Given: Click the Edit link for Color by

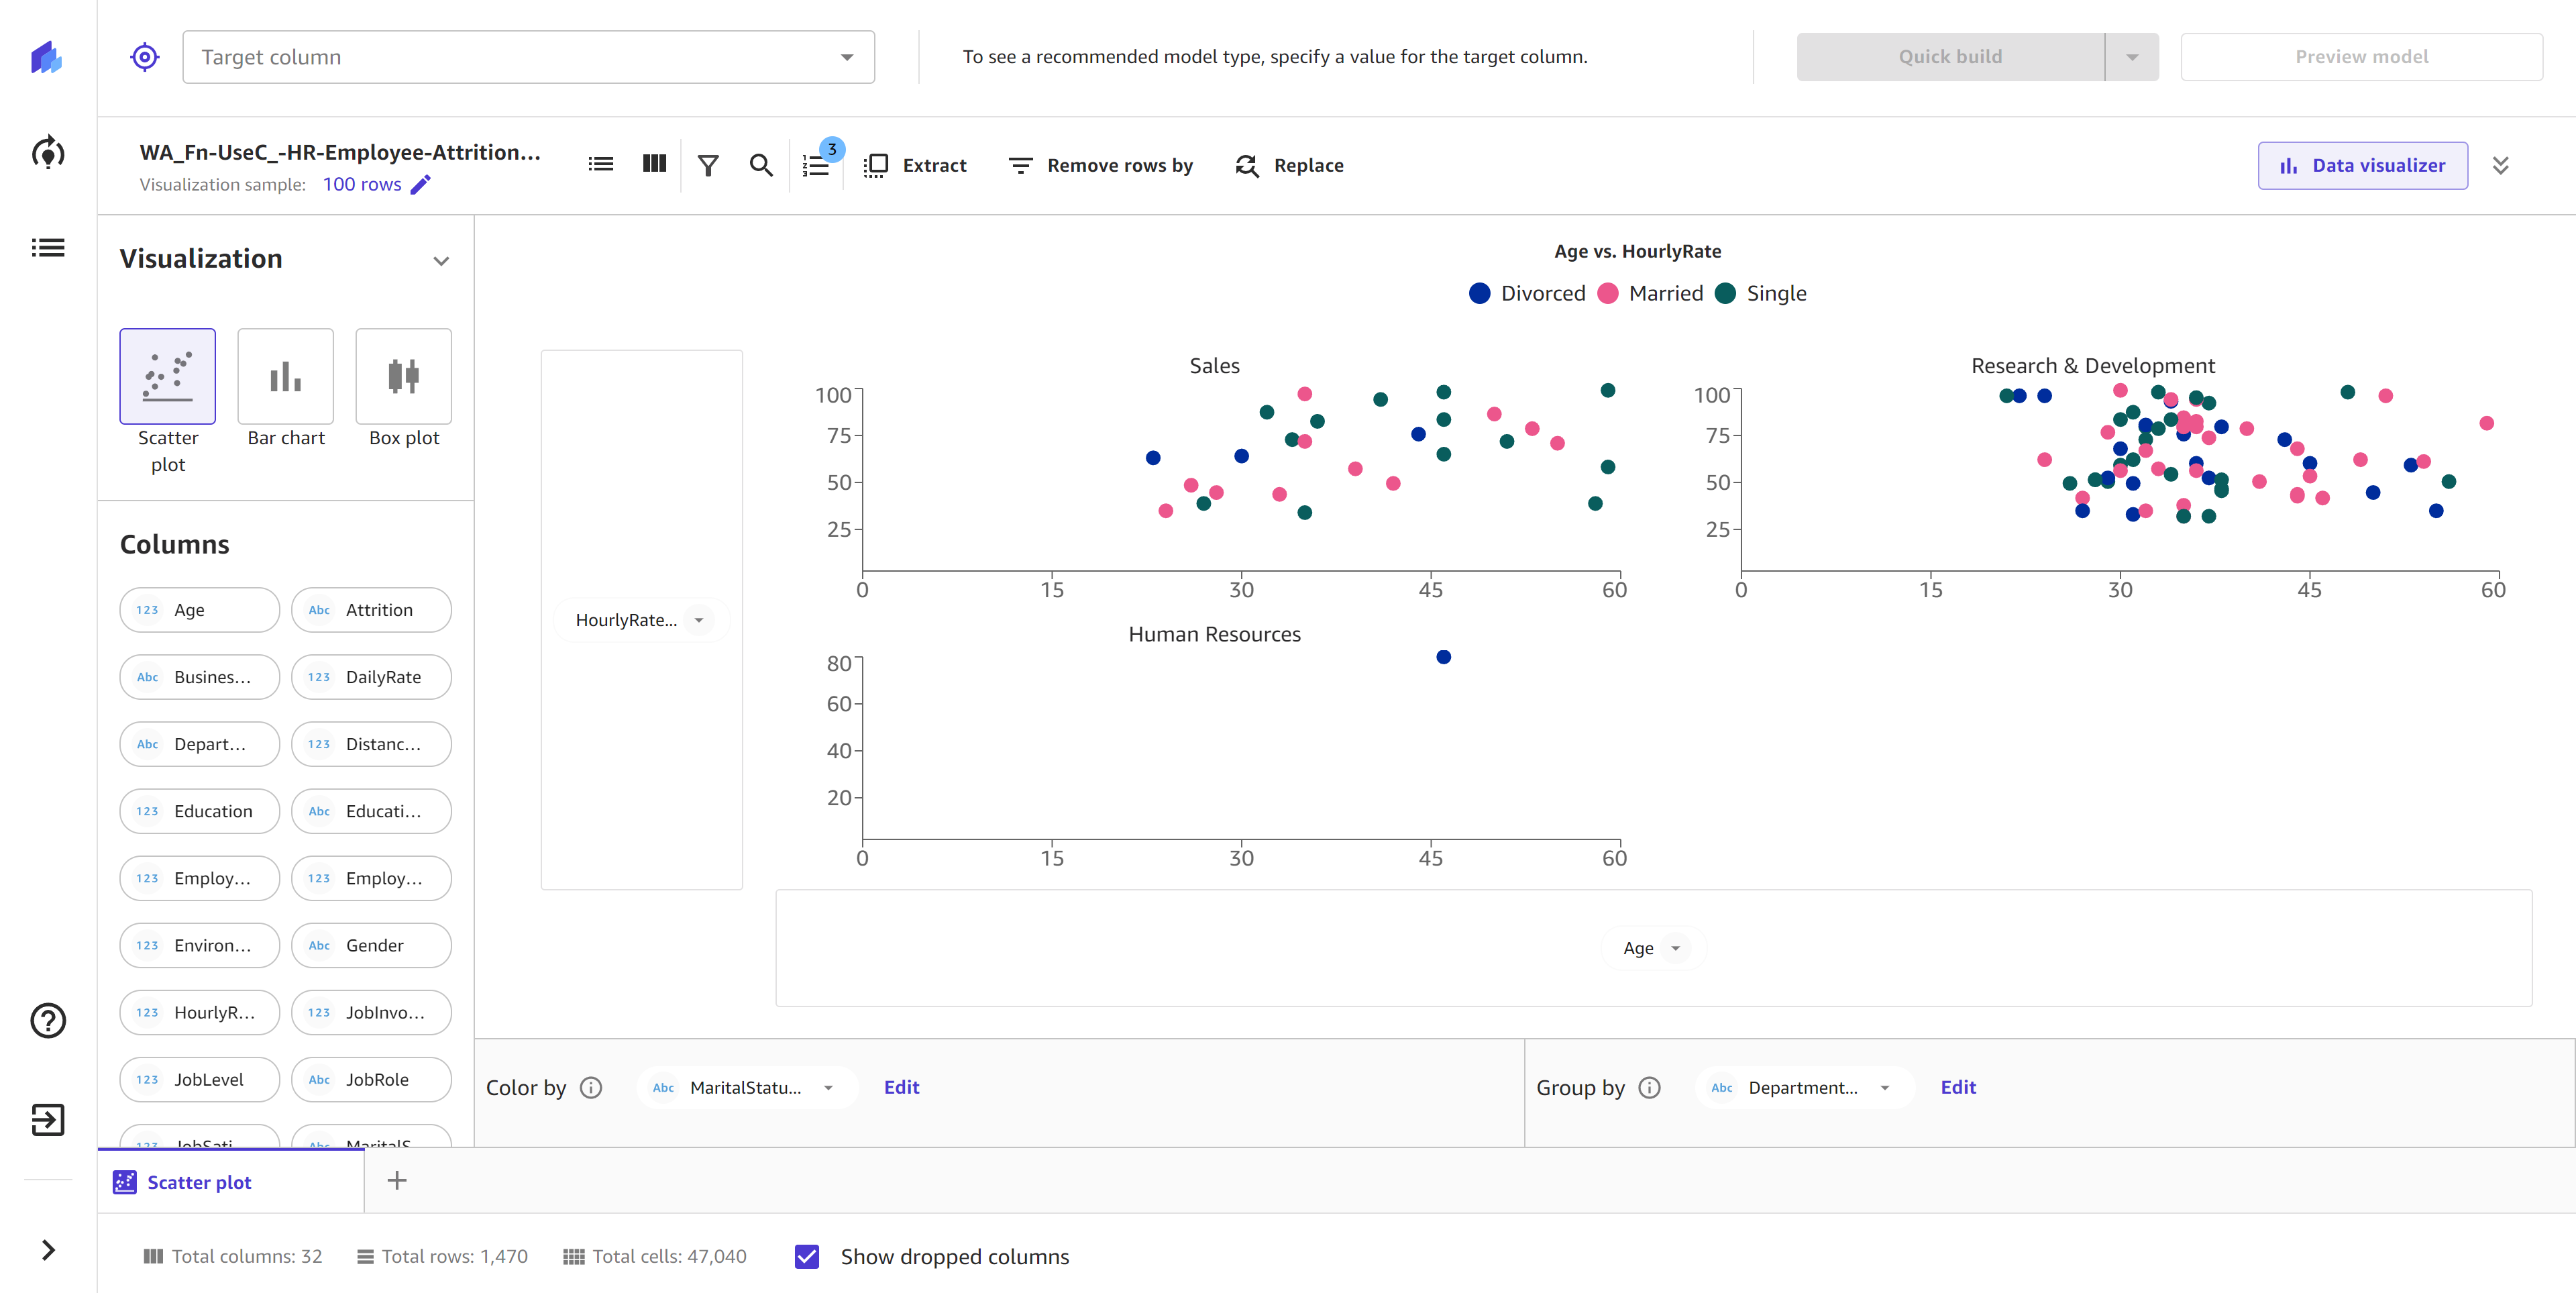Looking at the screenshot, I should [902, 1087].
